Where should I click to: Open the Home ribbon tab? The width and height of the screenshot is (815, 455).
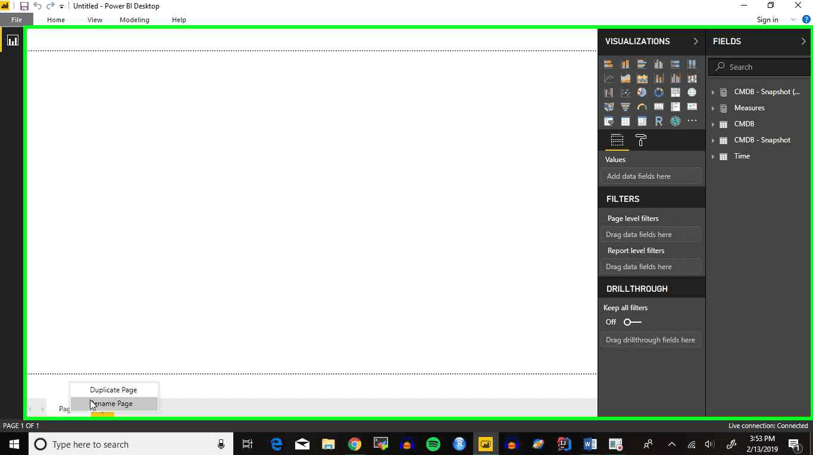point(56,20)
